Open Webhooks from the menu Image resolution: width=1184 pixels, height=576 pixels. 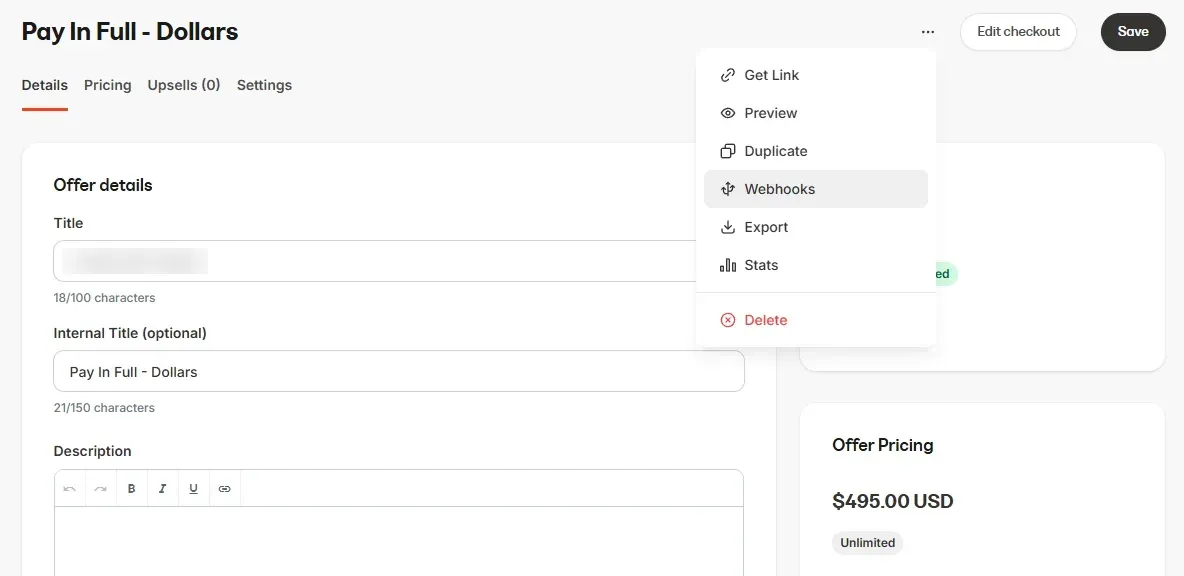click(x=816, y=189)
